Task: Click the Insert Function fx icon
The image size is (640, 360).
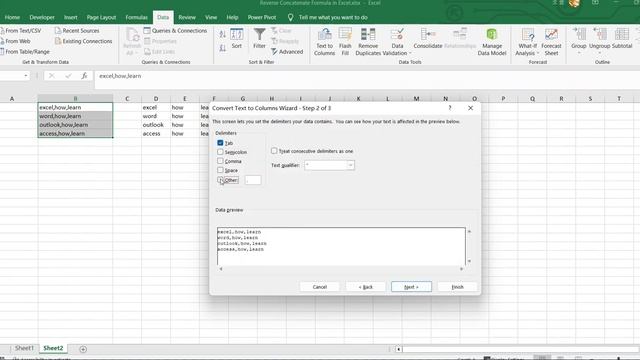Action: coord(84,76)
